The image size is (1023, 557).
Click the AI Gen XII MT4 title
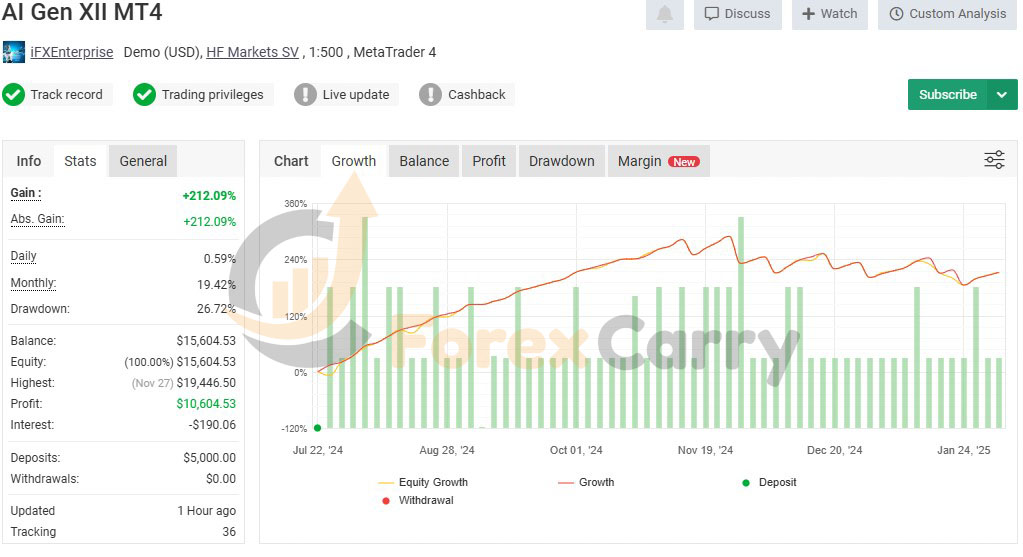82,11
